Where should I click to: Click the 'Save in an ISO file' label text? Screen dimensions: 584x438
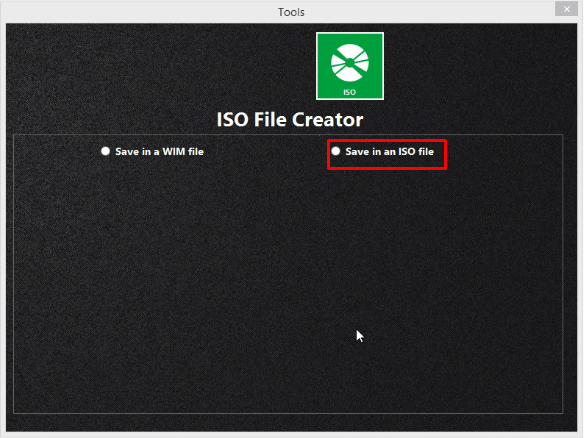coord(390,152)
